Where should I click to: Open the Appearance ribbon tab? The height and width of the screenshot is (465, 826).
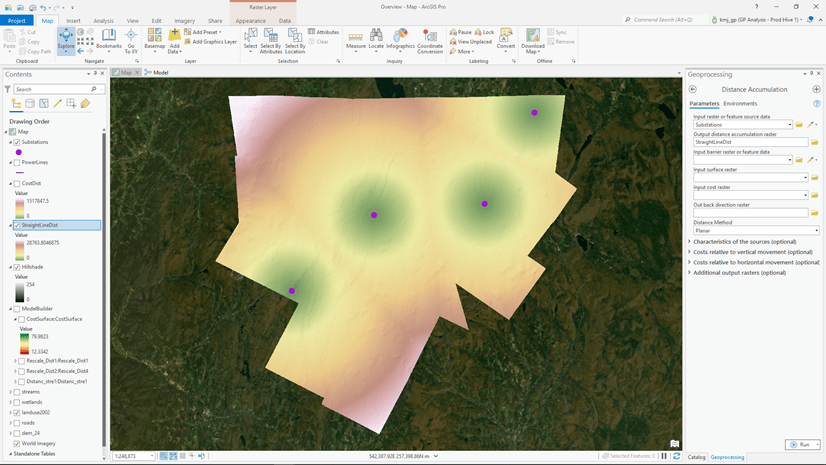[250, 21]
